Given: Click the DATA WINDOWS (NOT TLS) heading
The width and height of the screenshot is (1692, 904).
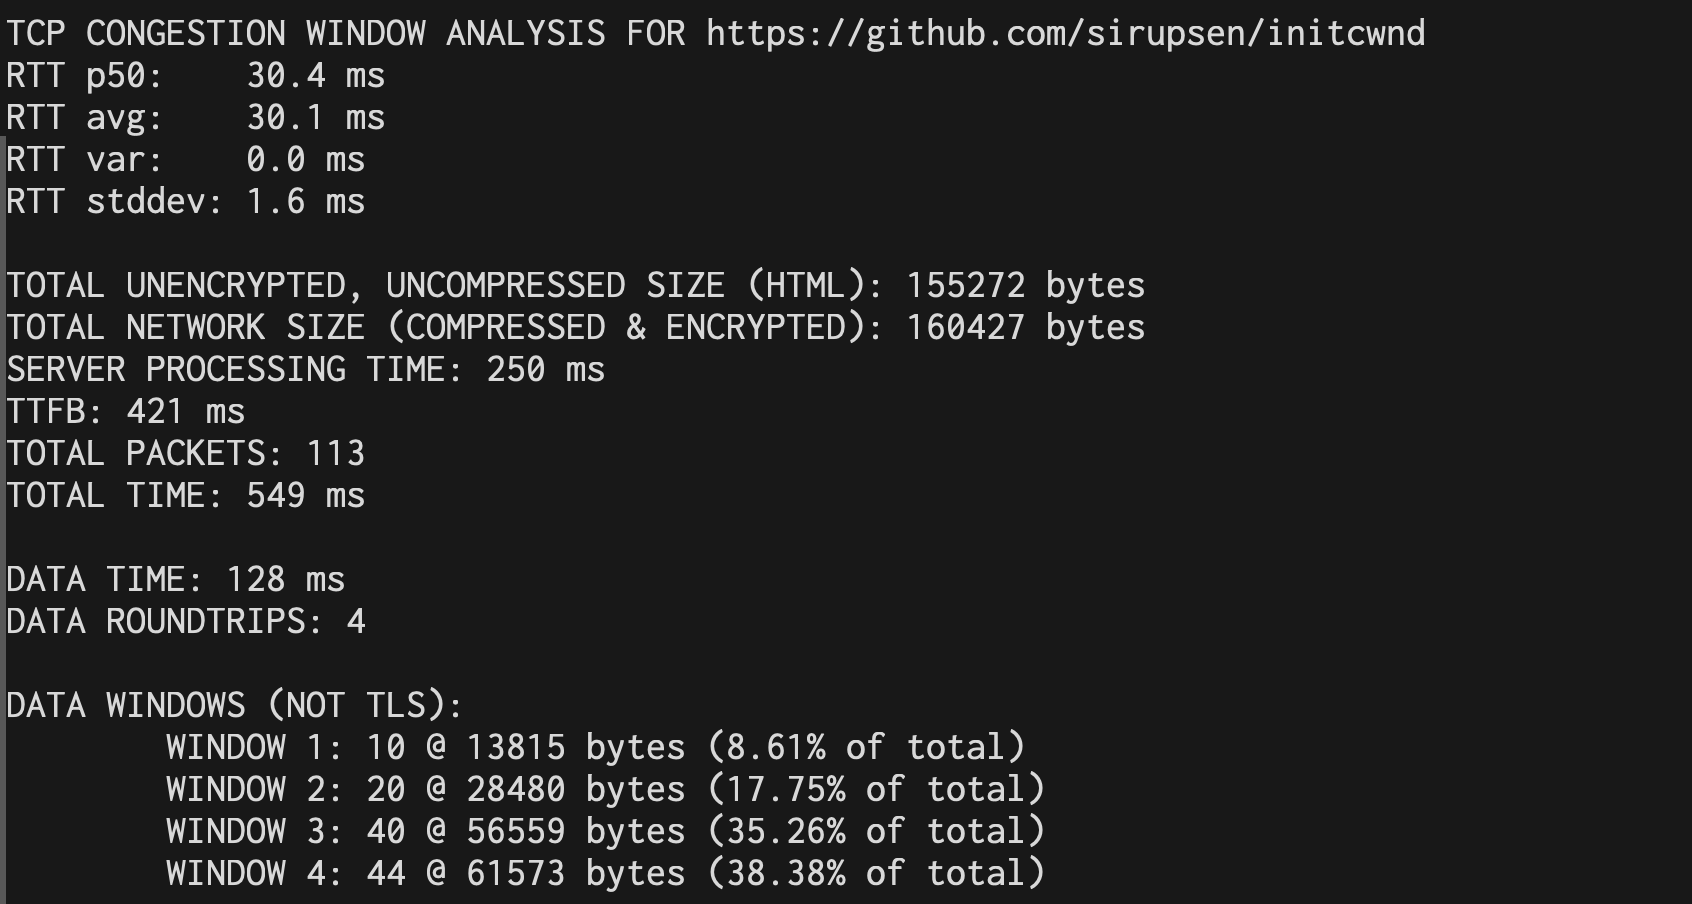Looking at the screenshot, I should (x=235, y=705).
